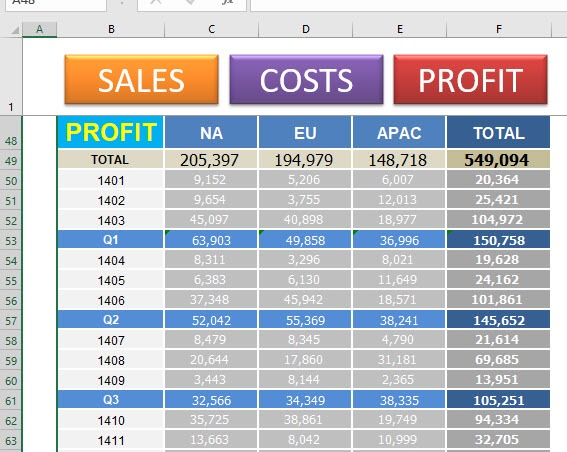This screenshot has width=567, height=452.
Task: Select row 48 header
Action: [11, 132]
